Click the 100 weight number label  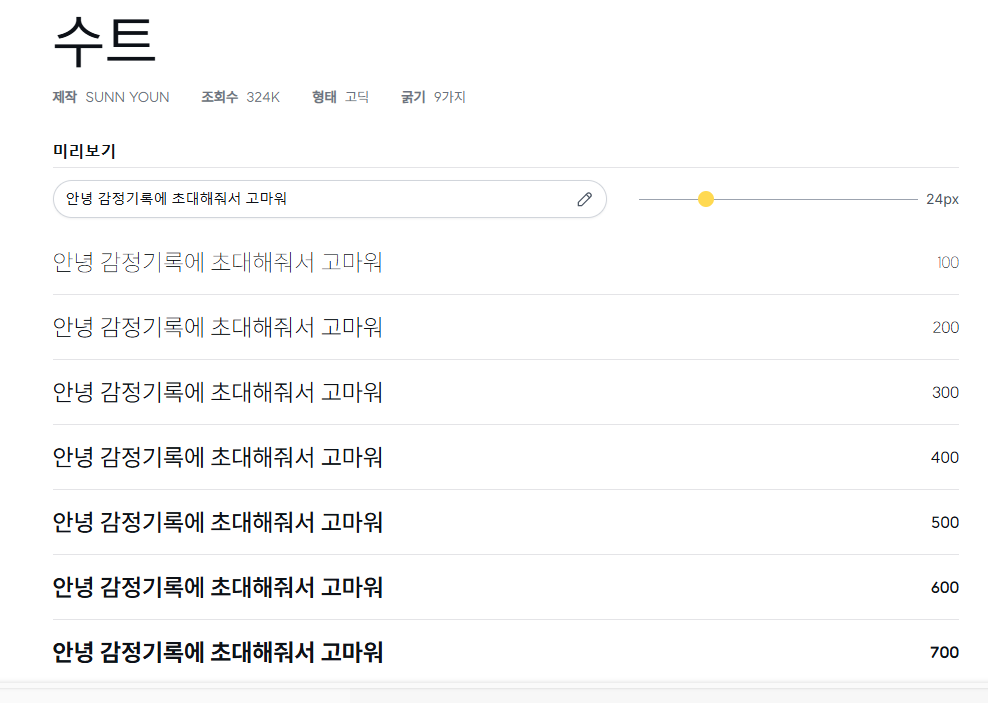click(x=948, y=262)
